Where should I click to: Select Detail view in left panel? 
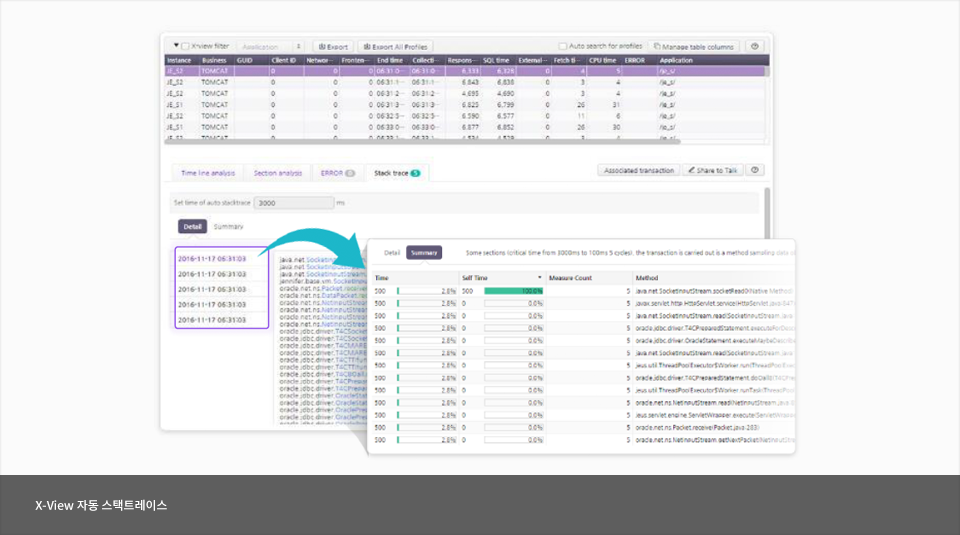192,227
